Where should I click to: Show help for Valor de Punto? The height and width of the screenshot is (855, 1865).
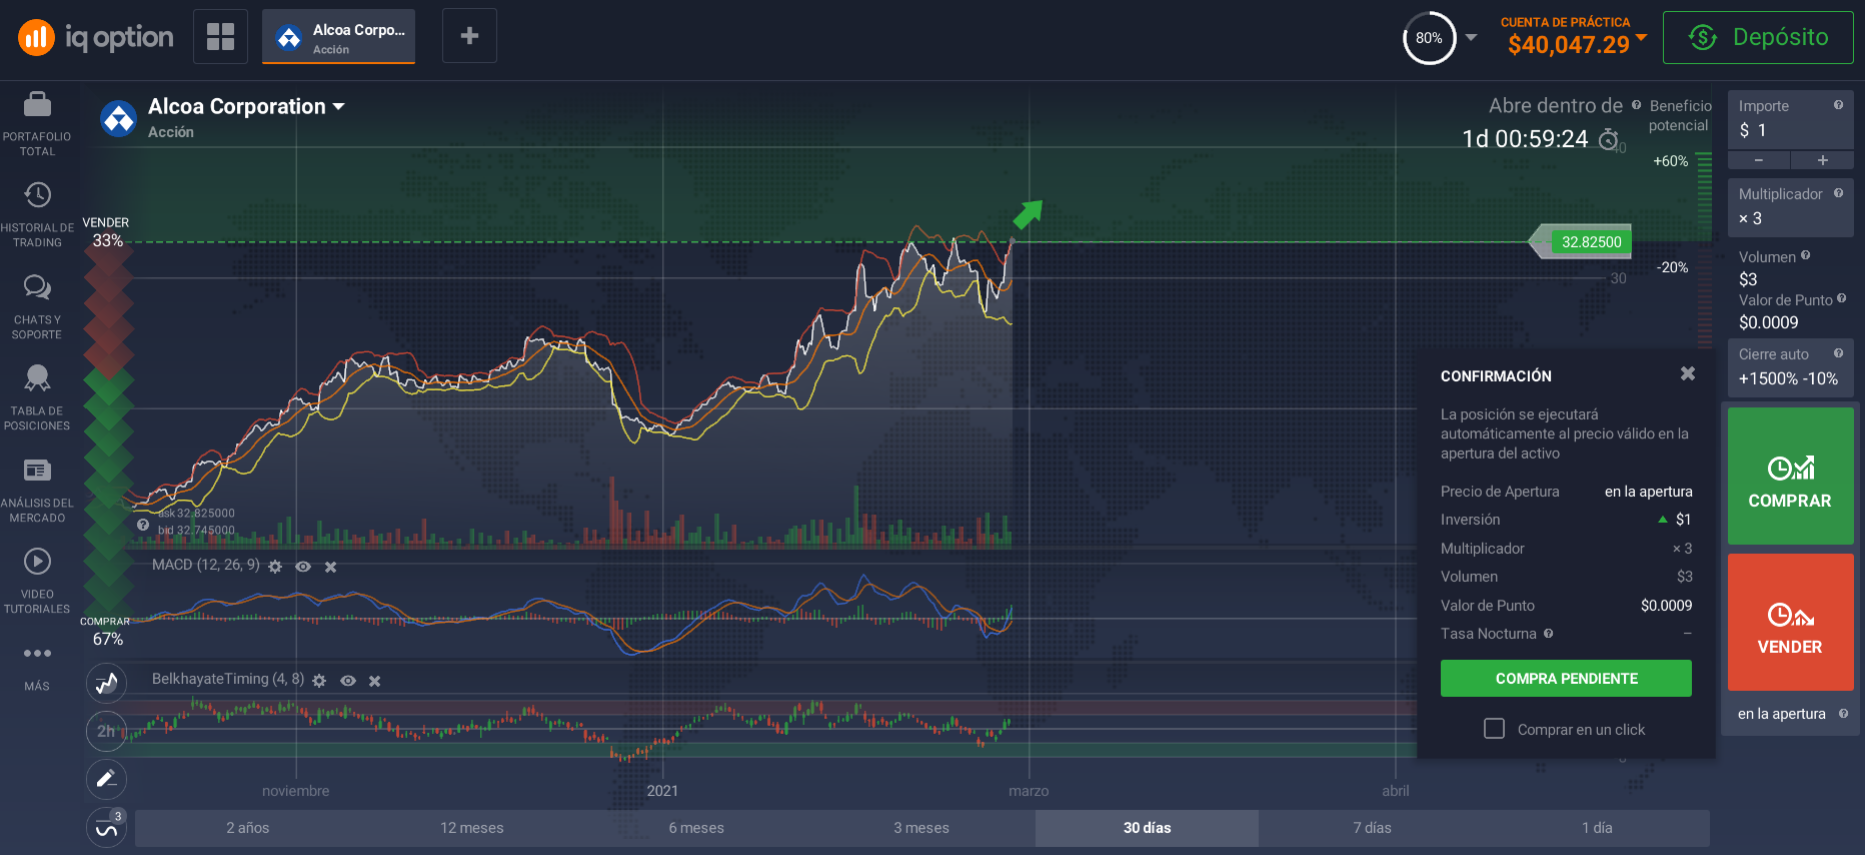(x=1841, y=298)
